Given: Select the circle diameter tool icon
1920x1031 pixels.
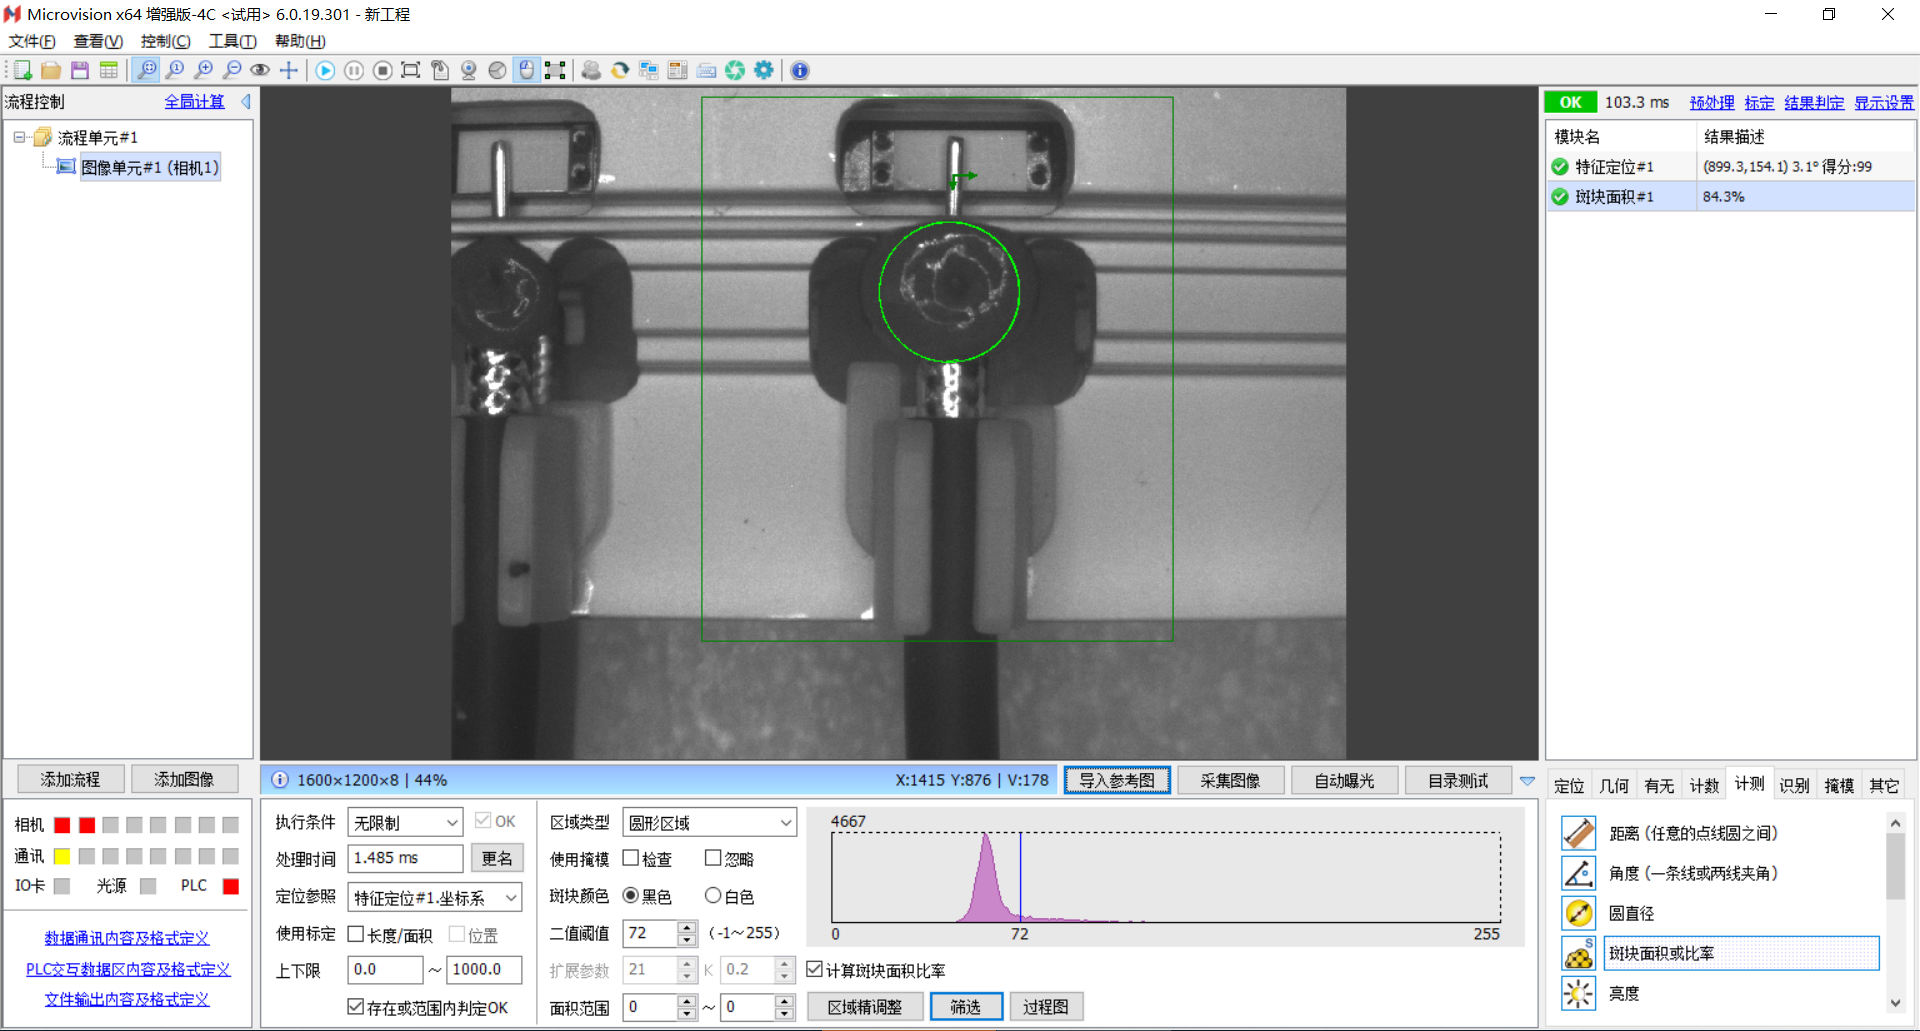Looking at the screenshot, I should pyautogui.click(x=1578, y=913).
